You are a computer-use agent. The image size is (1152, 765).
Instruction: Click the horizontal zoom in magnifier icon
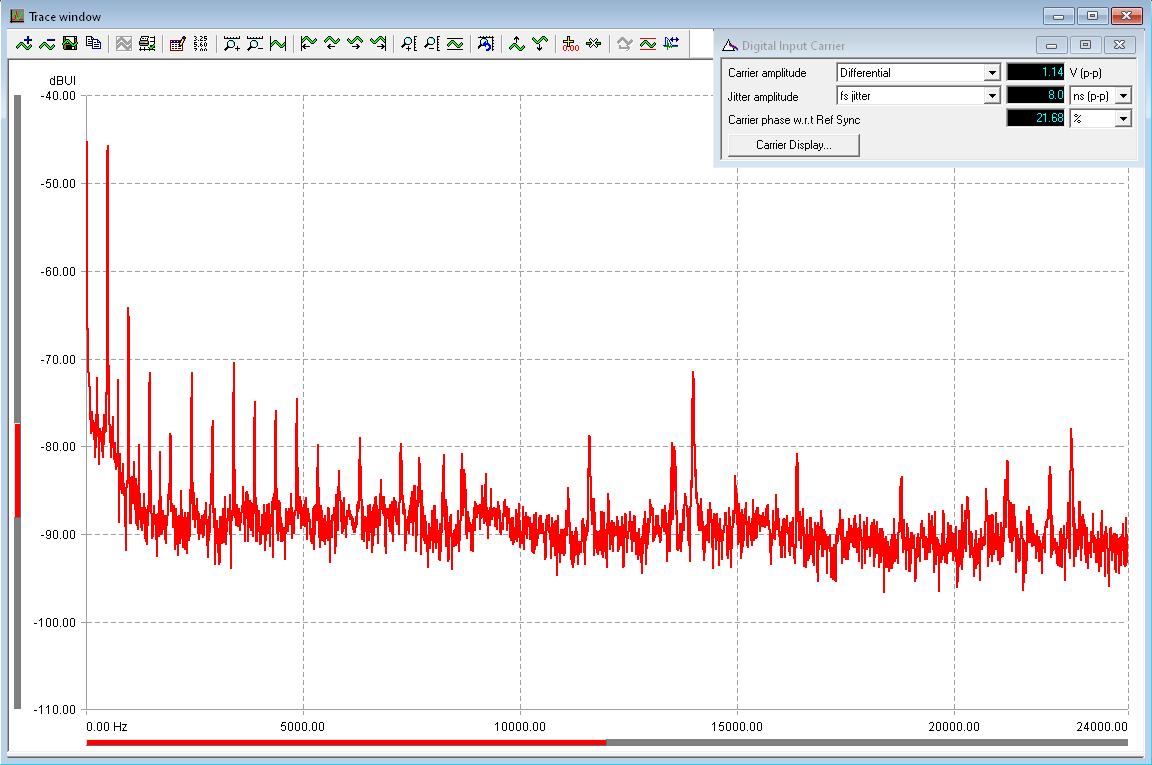click(x=232, y=43)
